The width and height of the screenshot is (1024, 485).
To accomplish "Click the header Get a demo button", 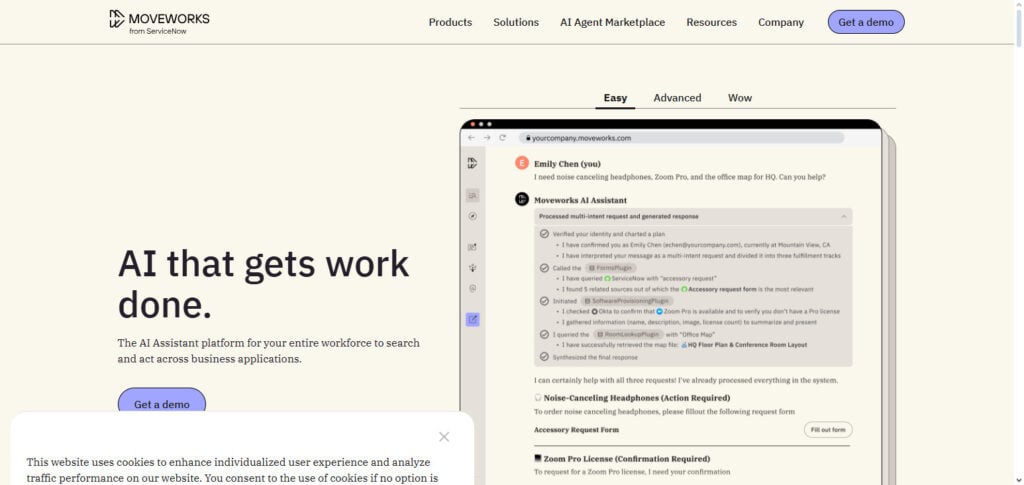I will (866, 22).
